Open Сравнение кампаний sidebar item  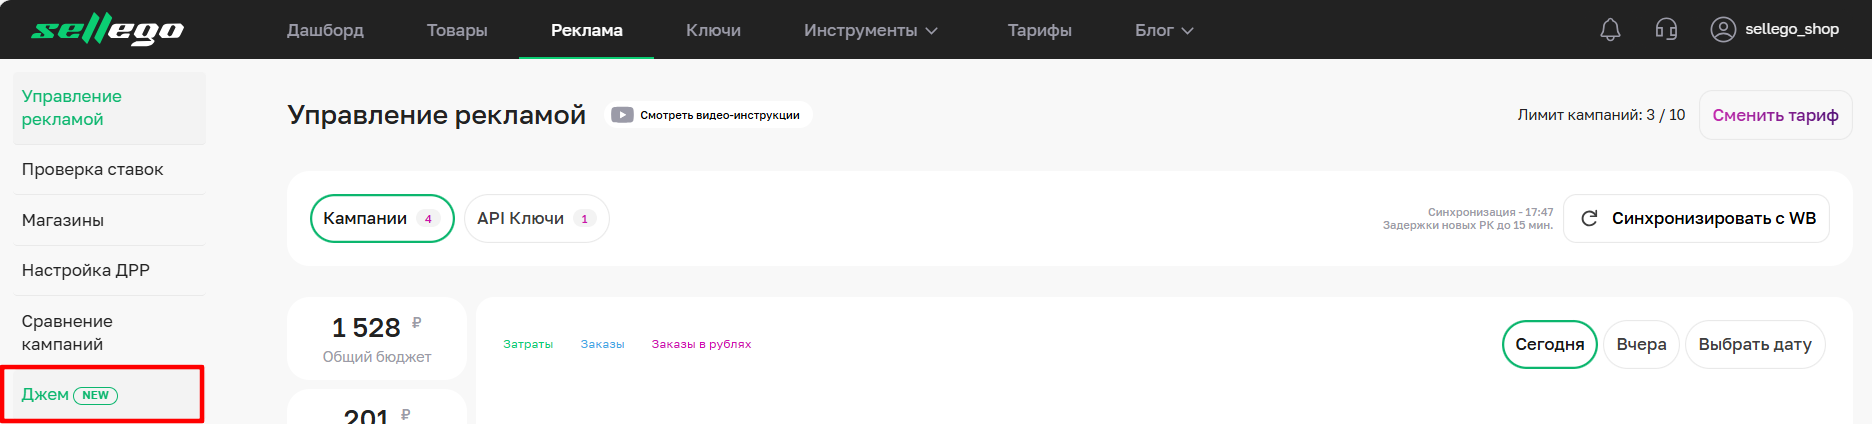coord(109,332)
